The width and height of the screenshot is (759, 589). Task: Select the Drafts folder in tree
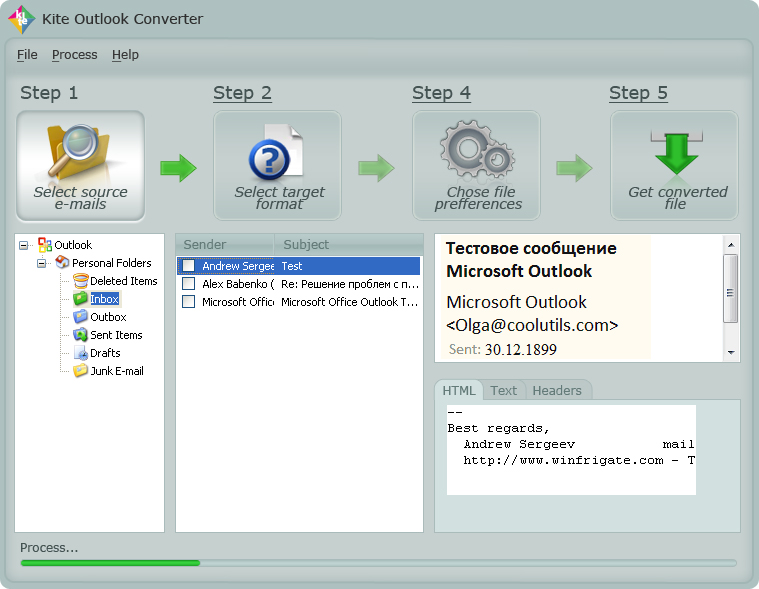(105, 353)
